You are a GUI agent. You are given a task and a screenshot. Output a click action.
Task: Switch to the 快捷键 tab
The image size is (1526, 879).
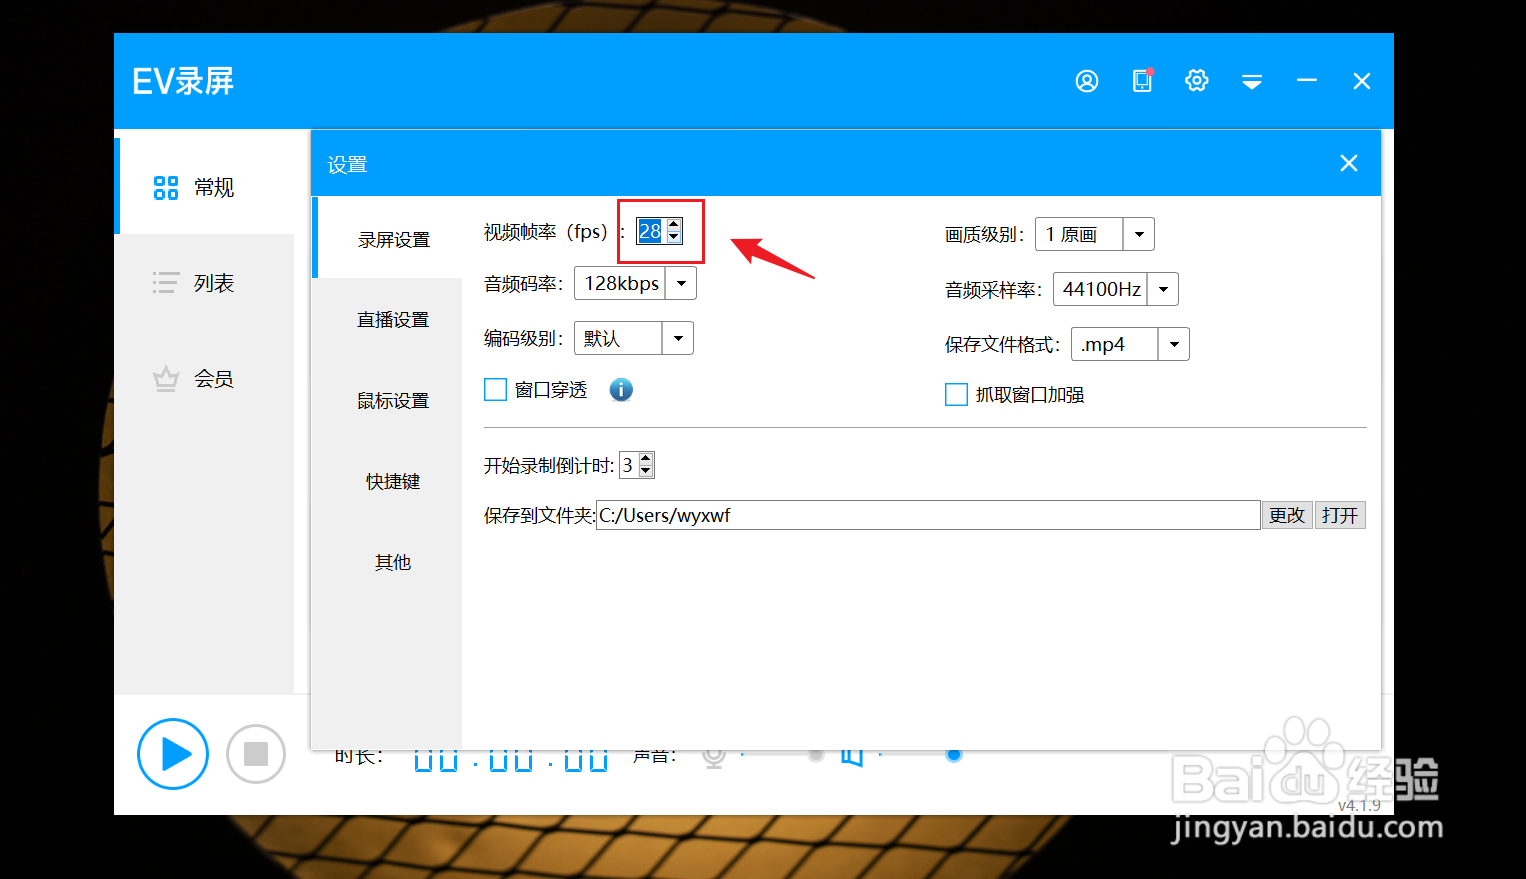tap(393, 481)
